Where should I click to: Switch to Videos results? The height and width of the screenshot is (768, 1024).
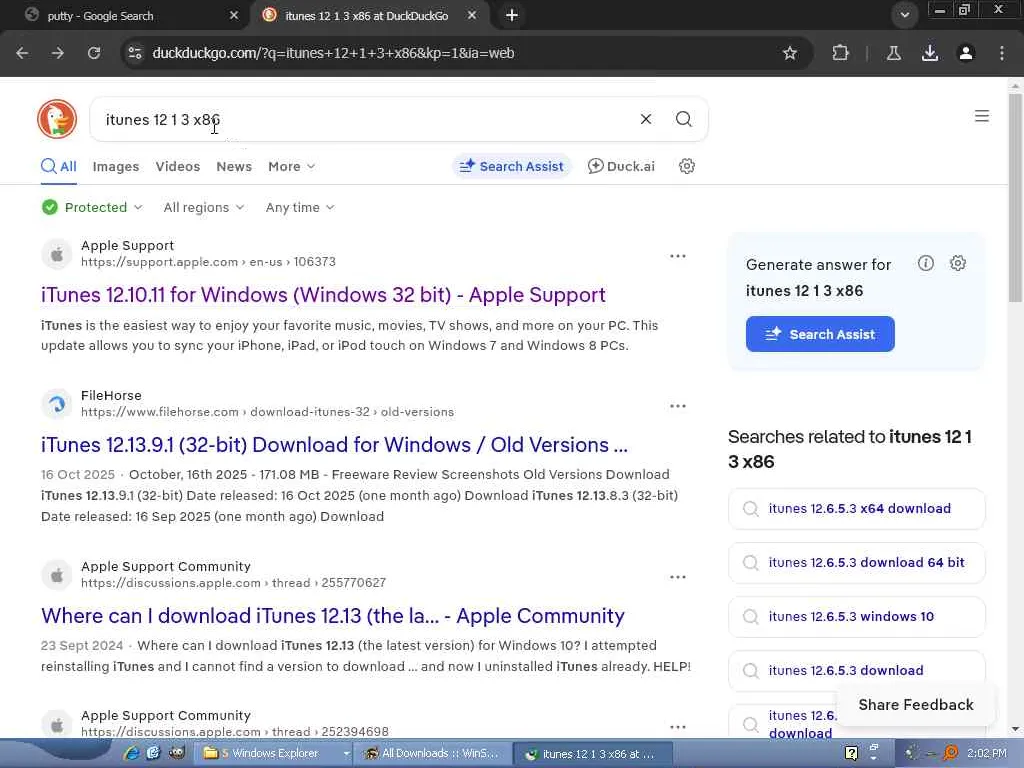[x=178, y=167]
